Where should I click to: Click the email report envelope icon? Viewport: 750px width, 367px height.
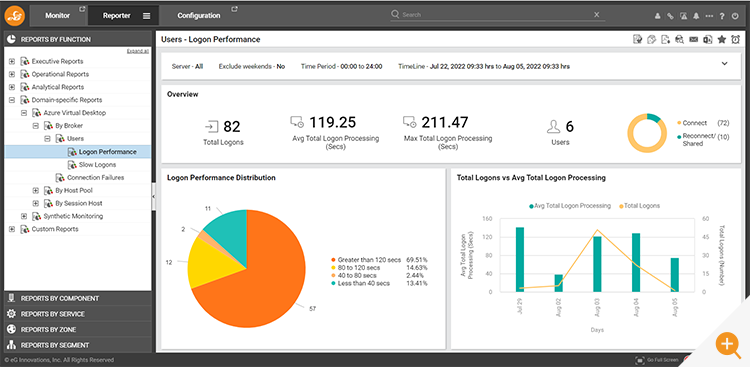pyautogui.click(x=694, y=40)
